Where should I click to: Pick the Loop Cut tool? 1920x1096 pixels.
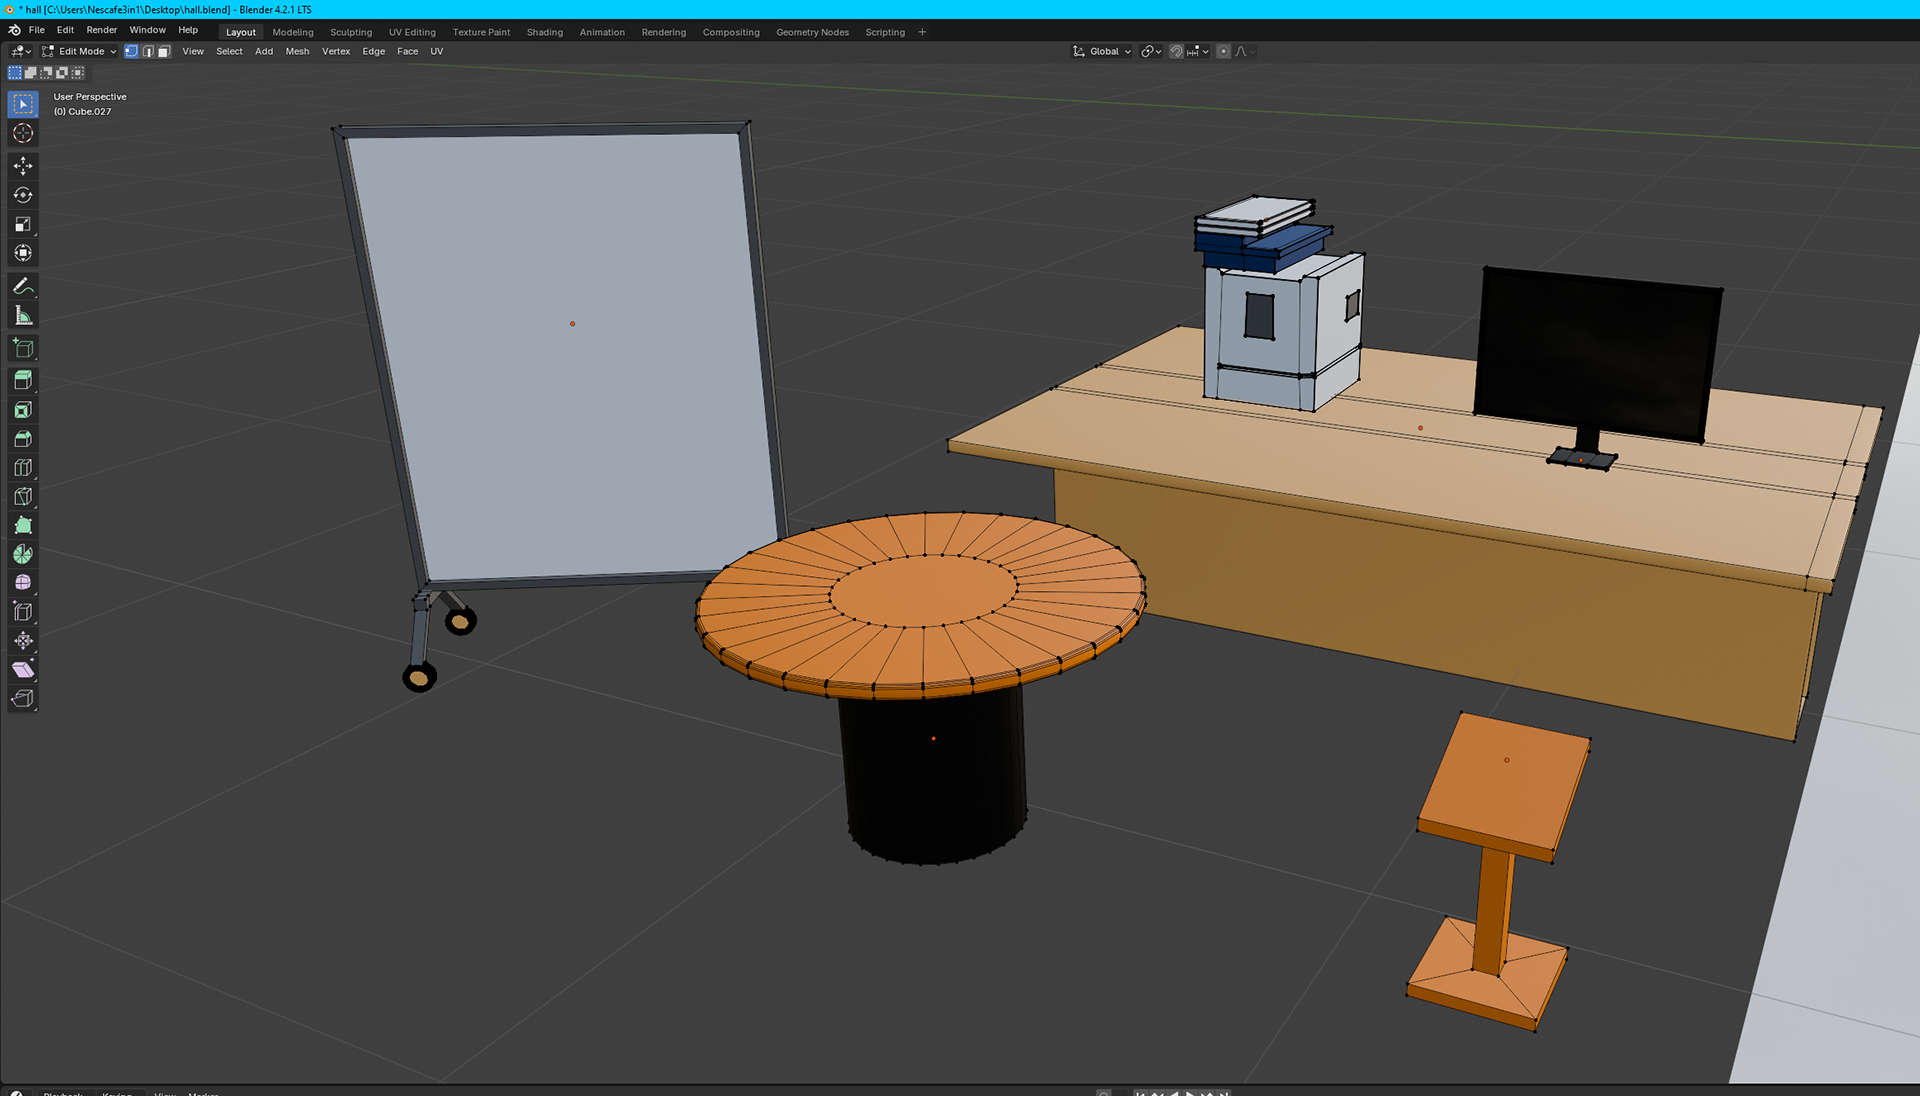[x=23, y=467]
